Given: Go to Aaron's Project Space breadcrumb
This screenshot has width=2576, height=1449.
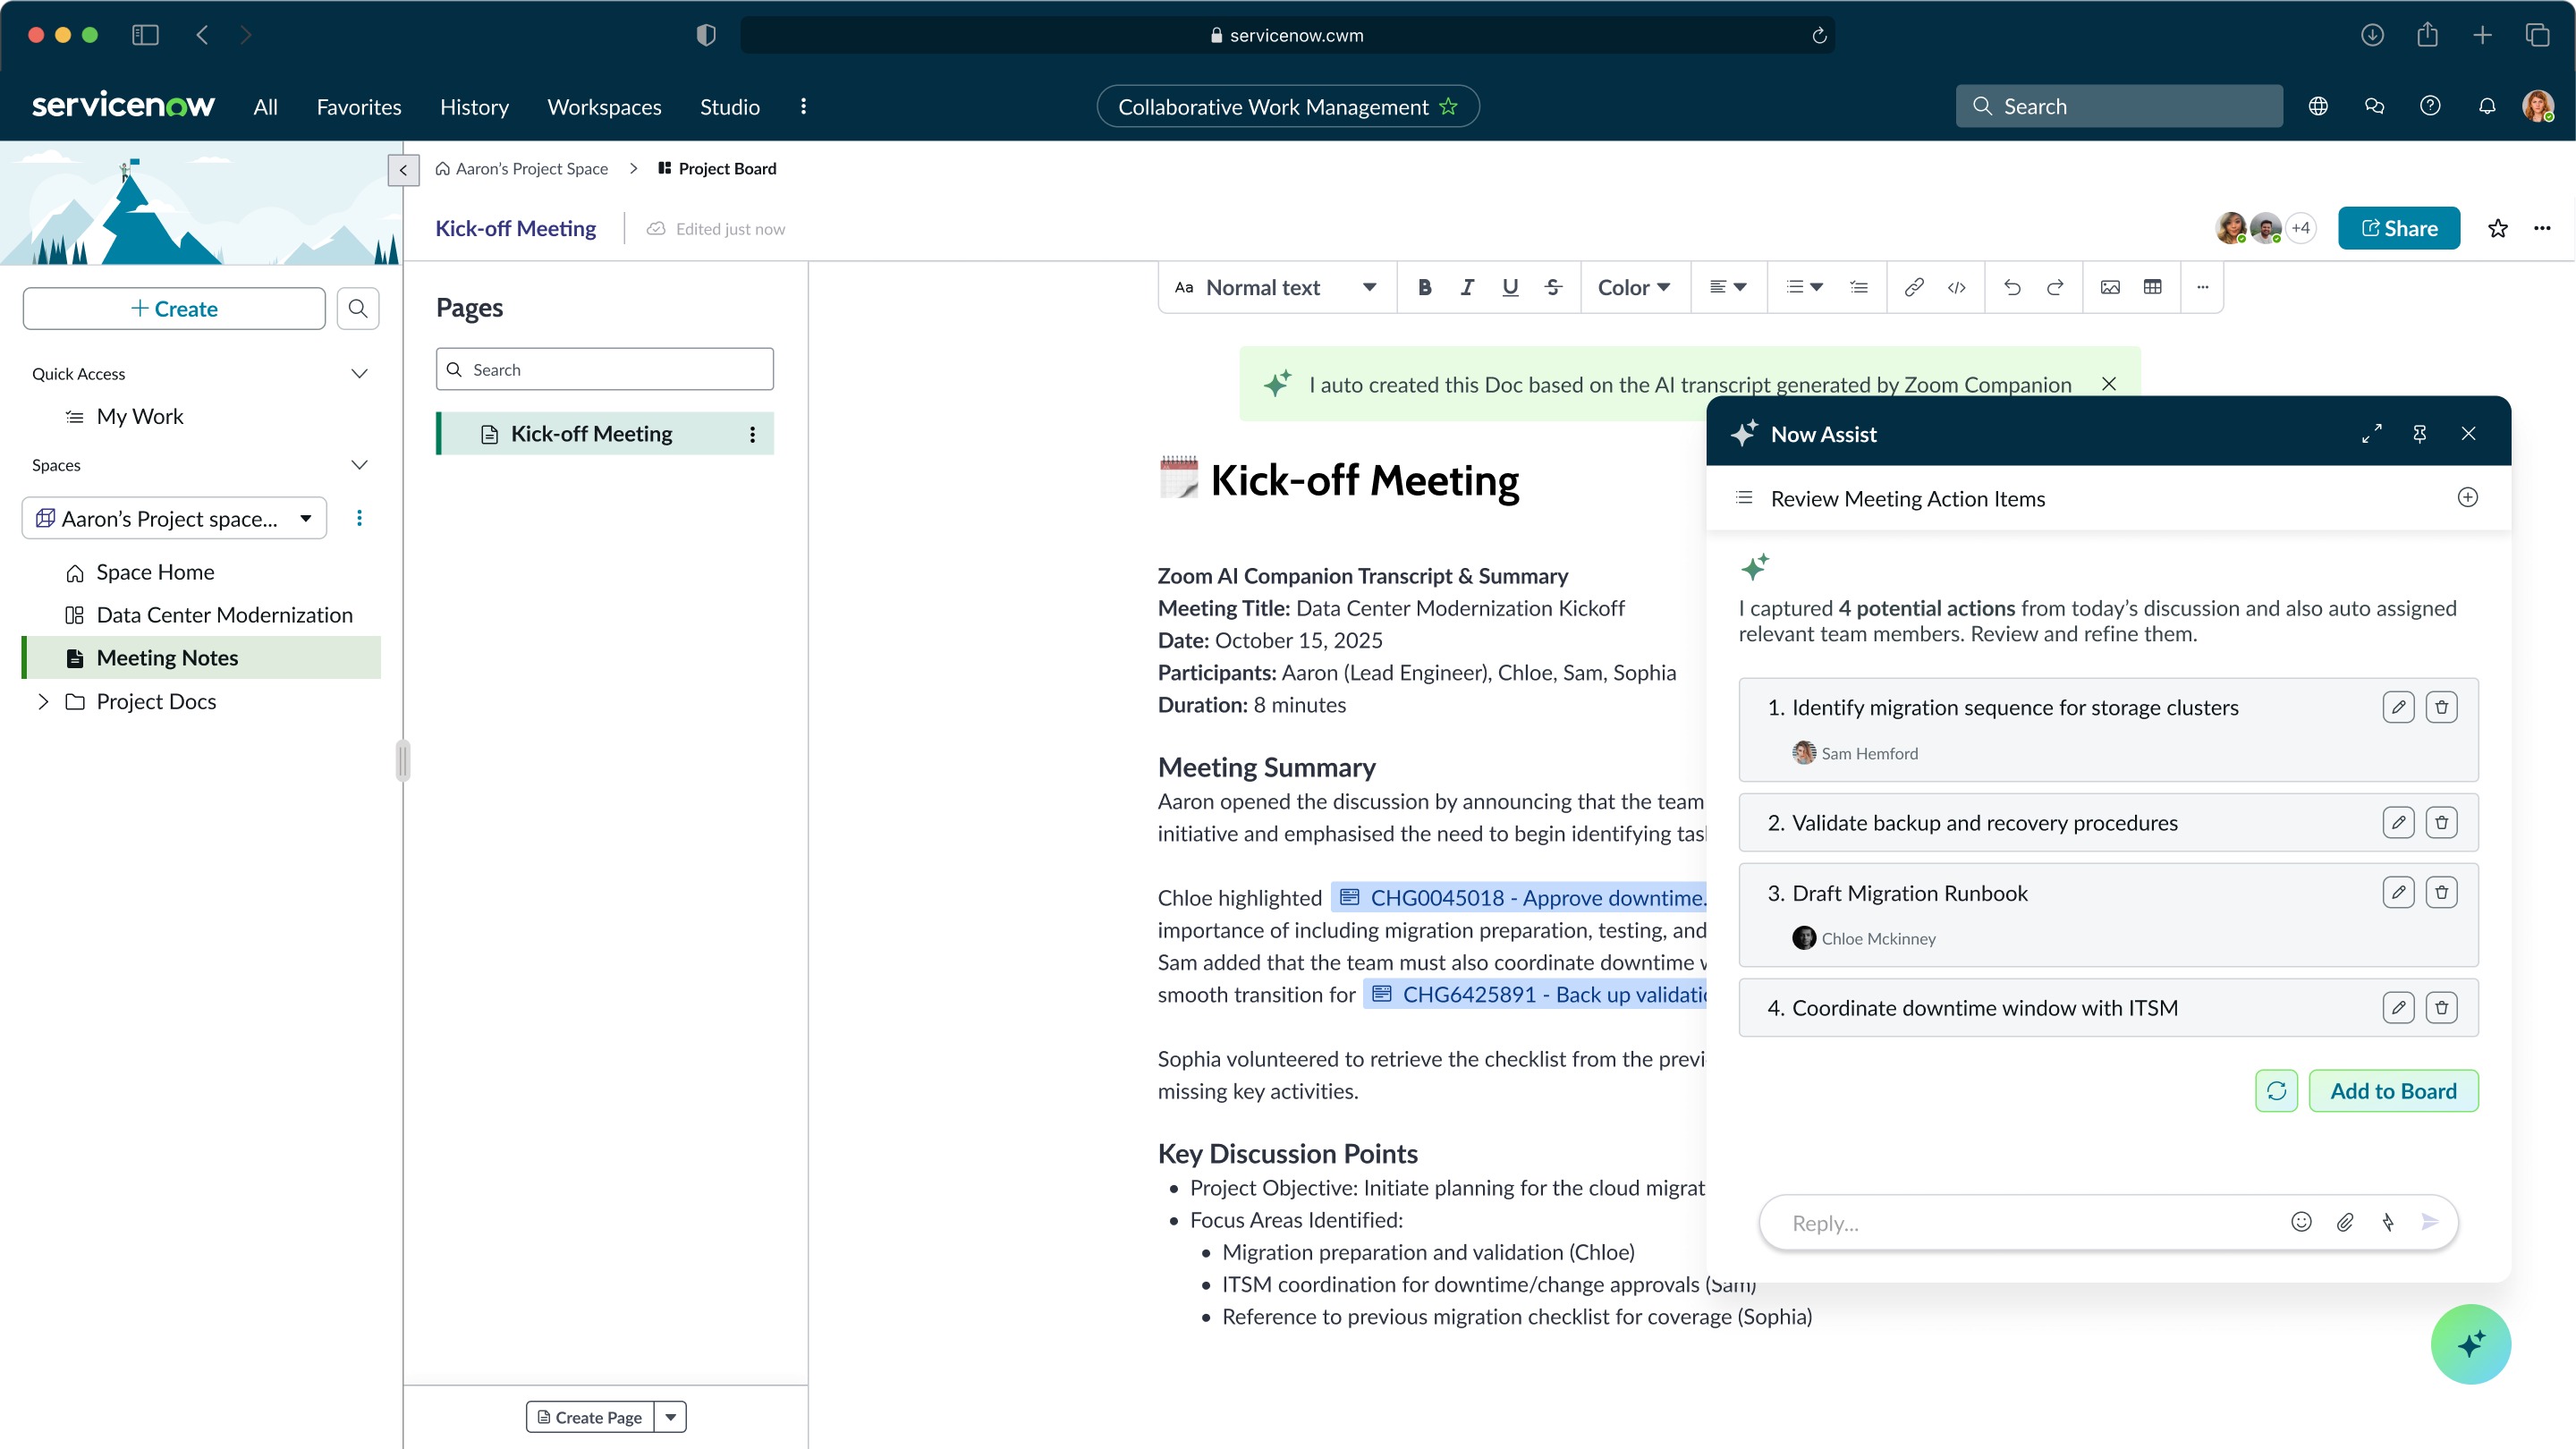Looking at the screenshot, I should point(522,169).
